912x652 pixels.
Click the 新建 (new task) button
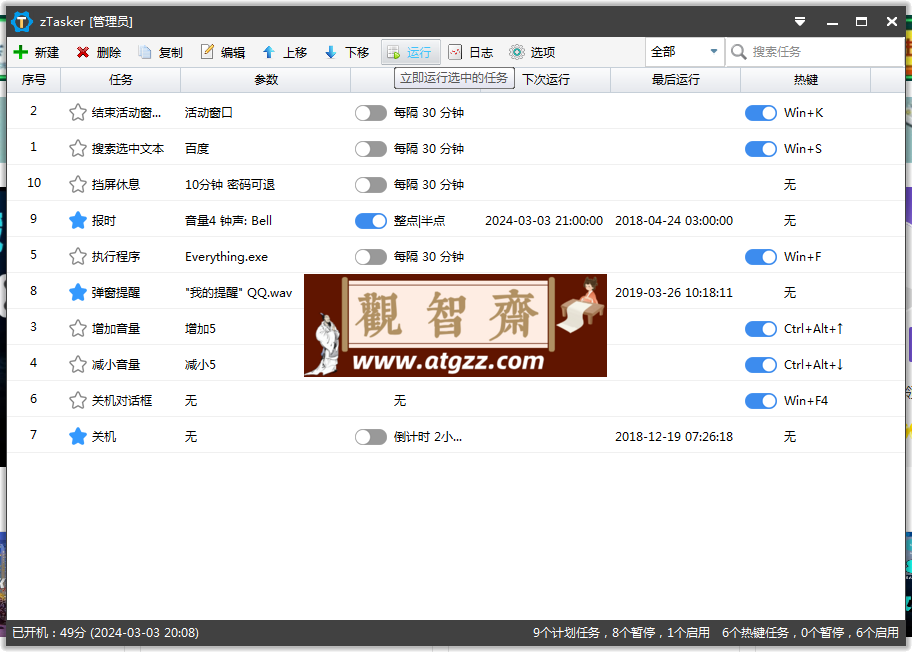click(x=36, y=52)
